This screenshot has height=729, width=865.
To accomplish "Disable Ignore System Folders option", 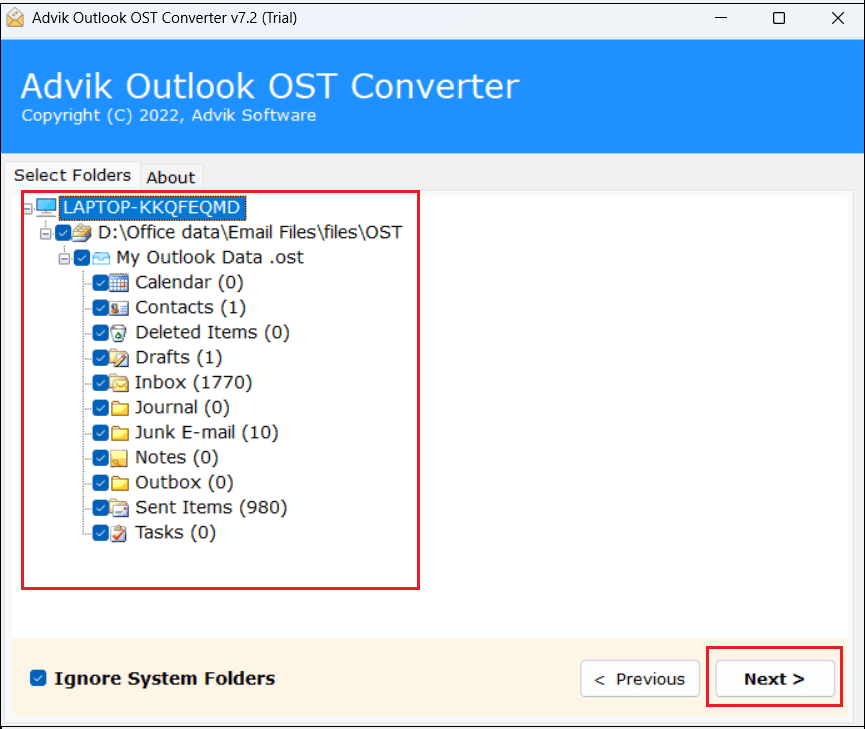I will click(38, 678).
